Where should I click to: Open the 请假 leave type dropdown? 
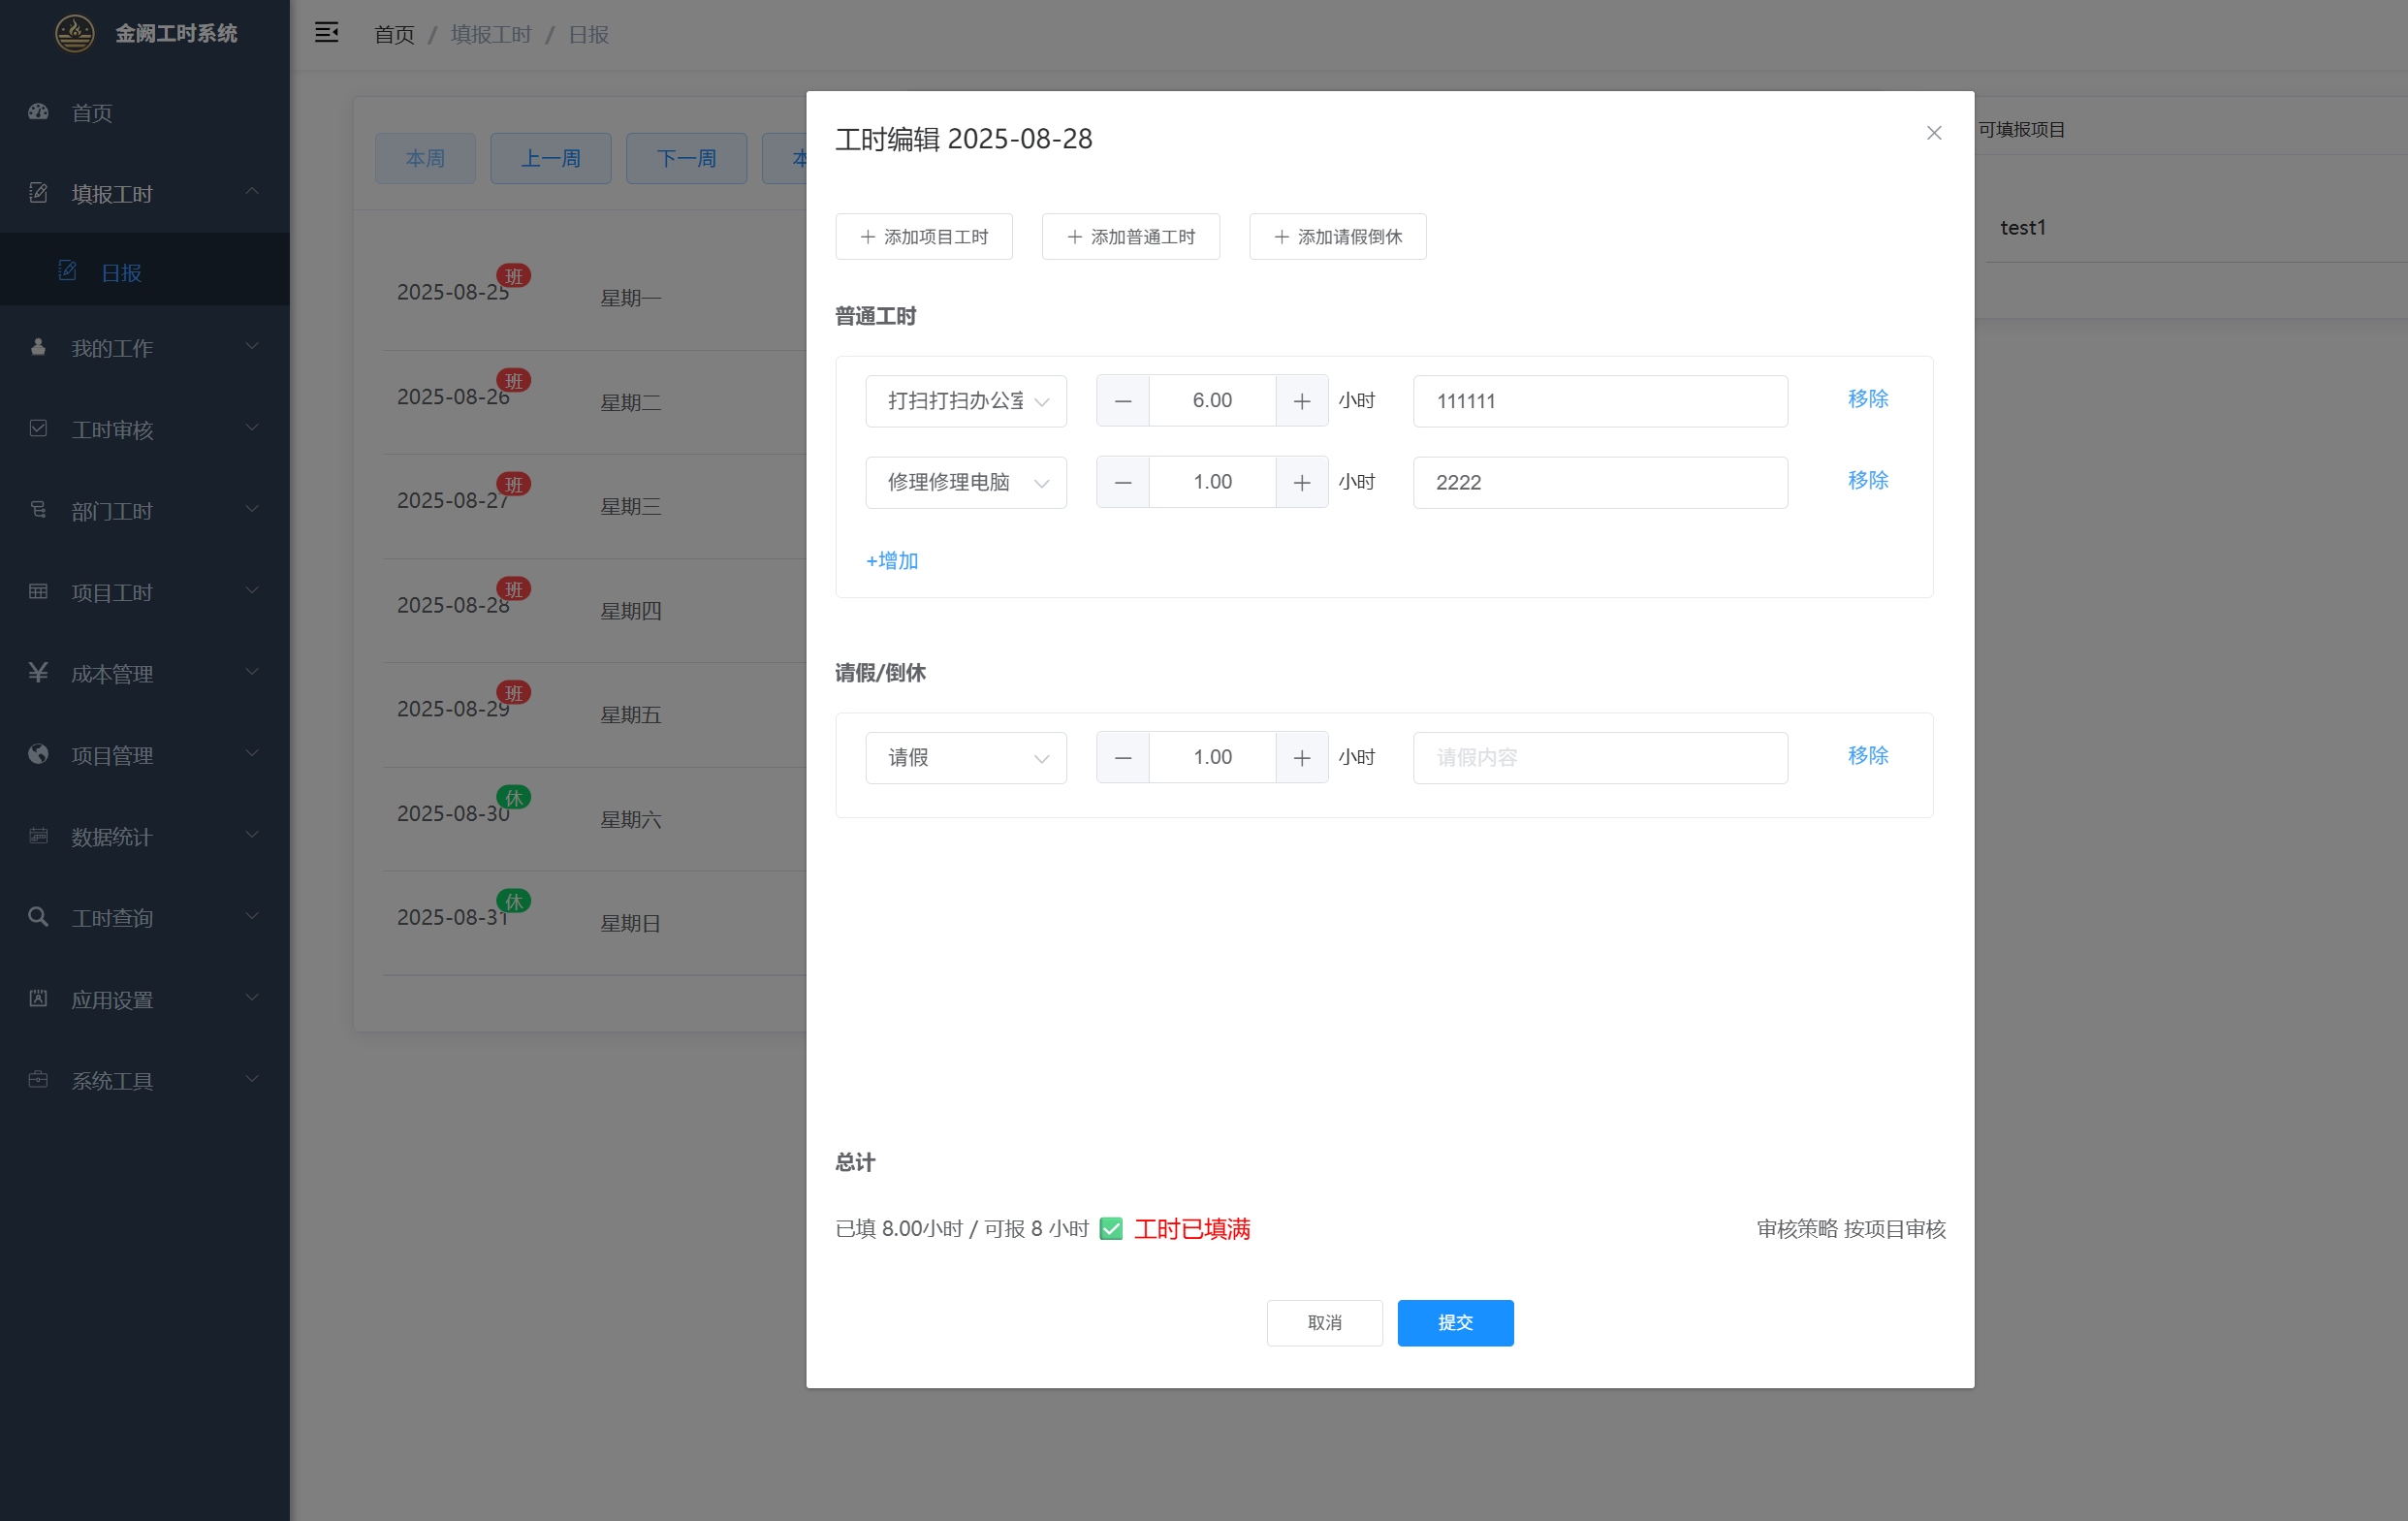click(x=965, y=758)
